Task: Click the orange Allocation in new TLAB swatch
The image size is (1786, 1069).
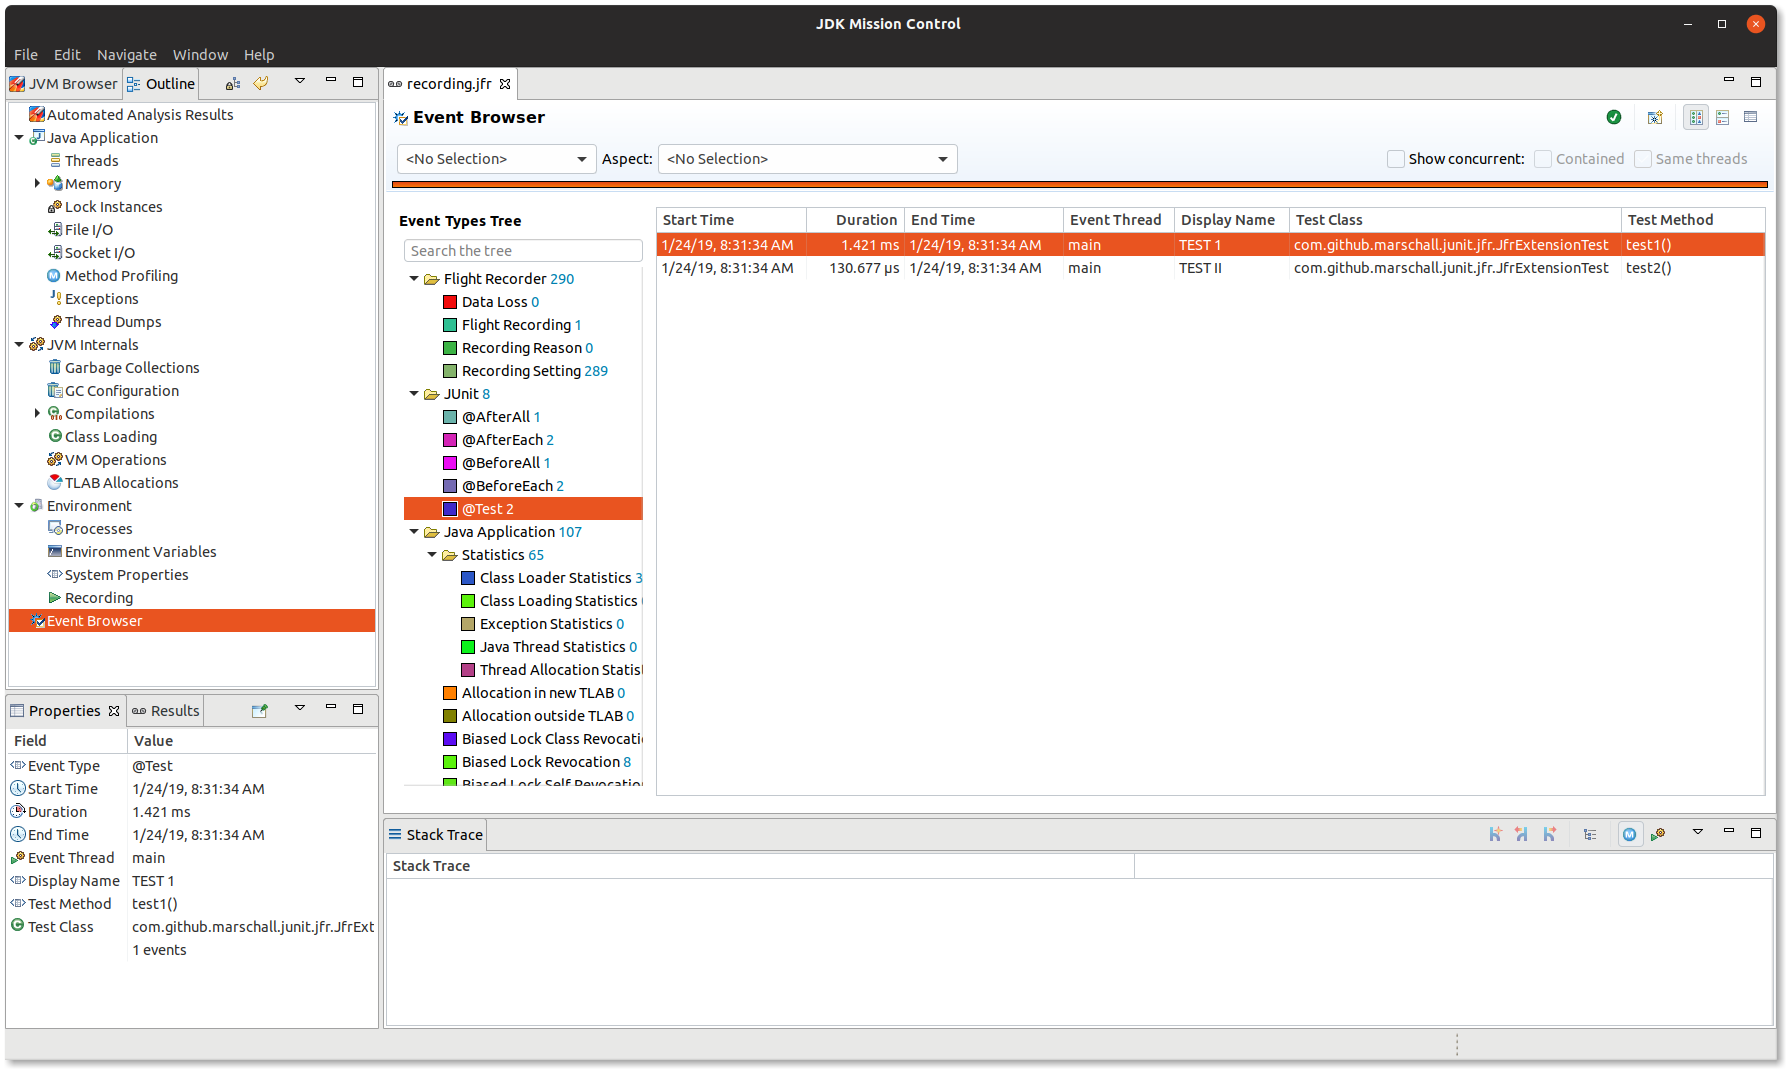Action: pos(450,692)
